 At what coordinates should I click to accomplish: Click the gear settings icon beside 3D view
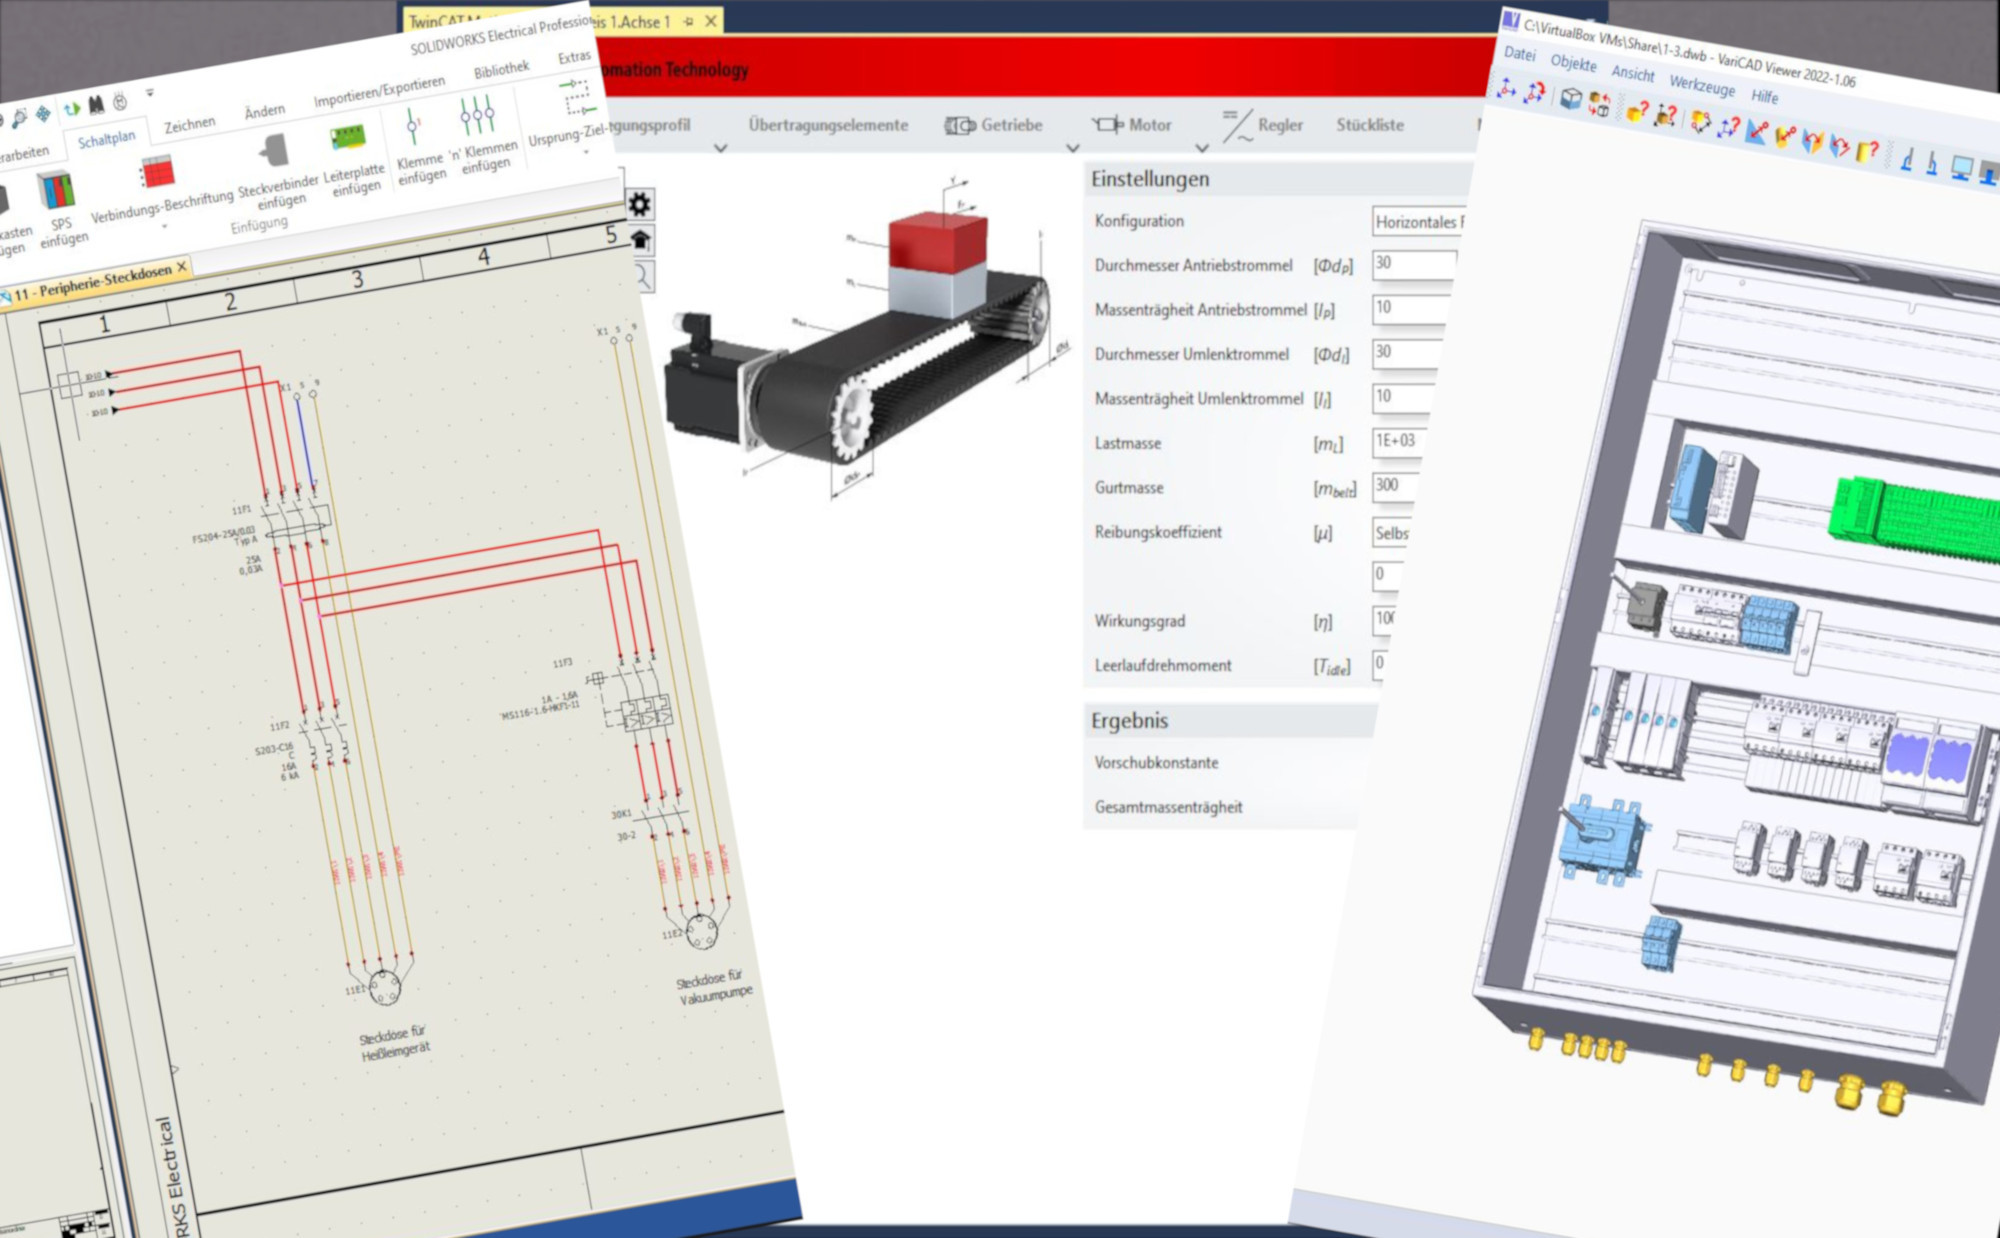[639, 205]
